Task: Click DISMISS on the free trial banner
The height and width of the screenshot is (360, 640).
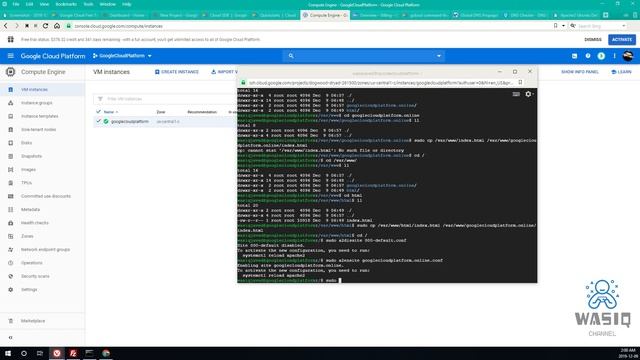Action: (593, 40)
